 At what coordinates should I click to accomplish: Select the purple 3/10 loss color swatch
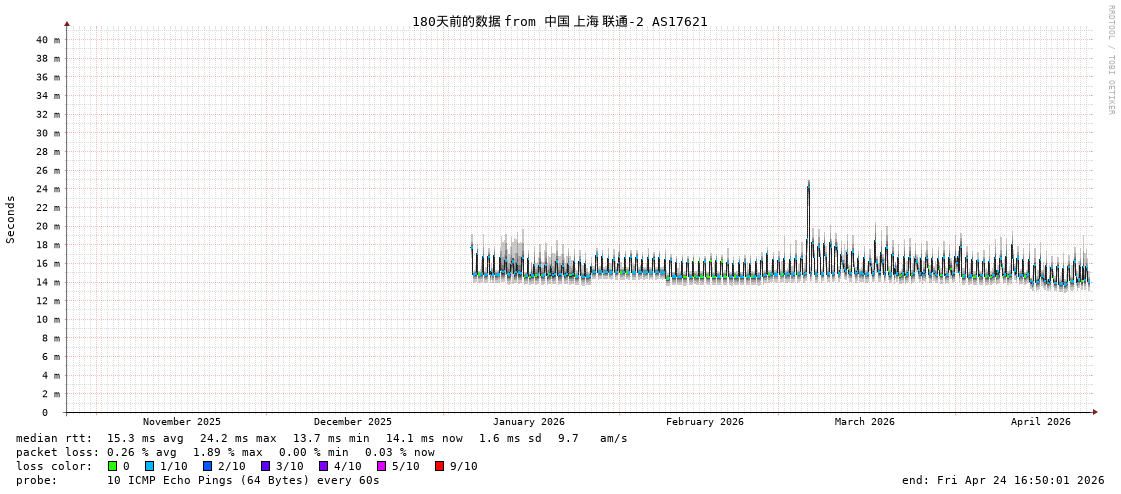[265, 466]
